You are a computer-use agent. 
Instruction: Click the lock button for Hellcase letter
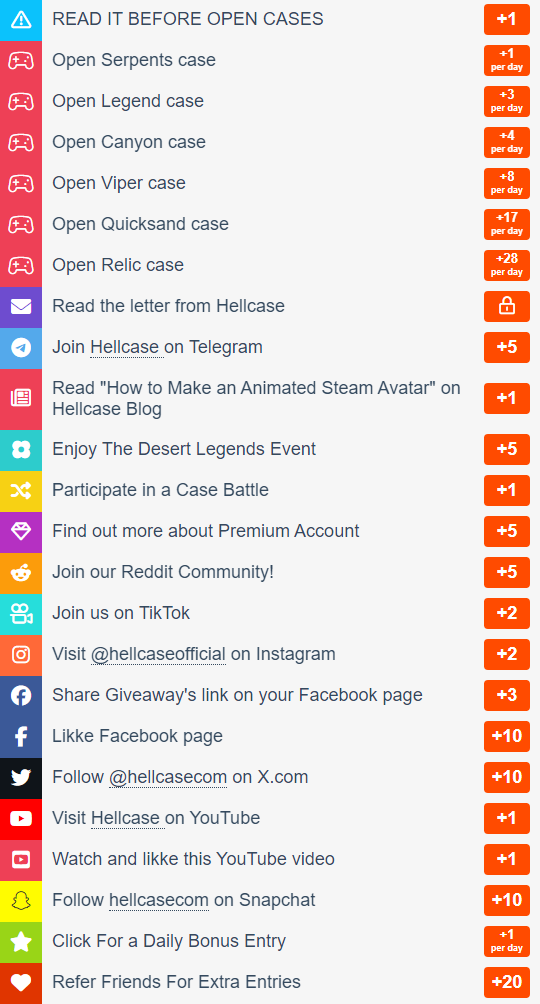(x=507, y=306)
